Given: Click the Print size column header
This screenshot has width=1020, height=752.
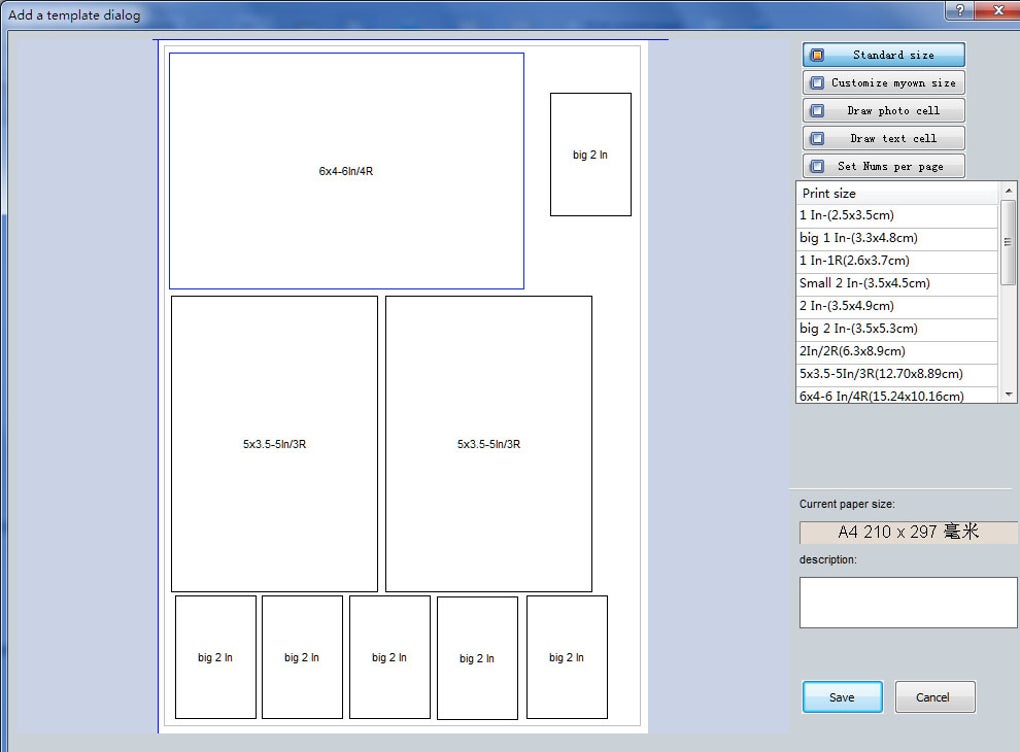Looking at the screenshot, I should [897, 193].
